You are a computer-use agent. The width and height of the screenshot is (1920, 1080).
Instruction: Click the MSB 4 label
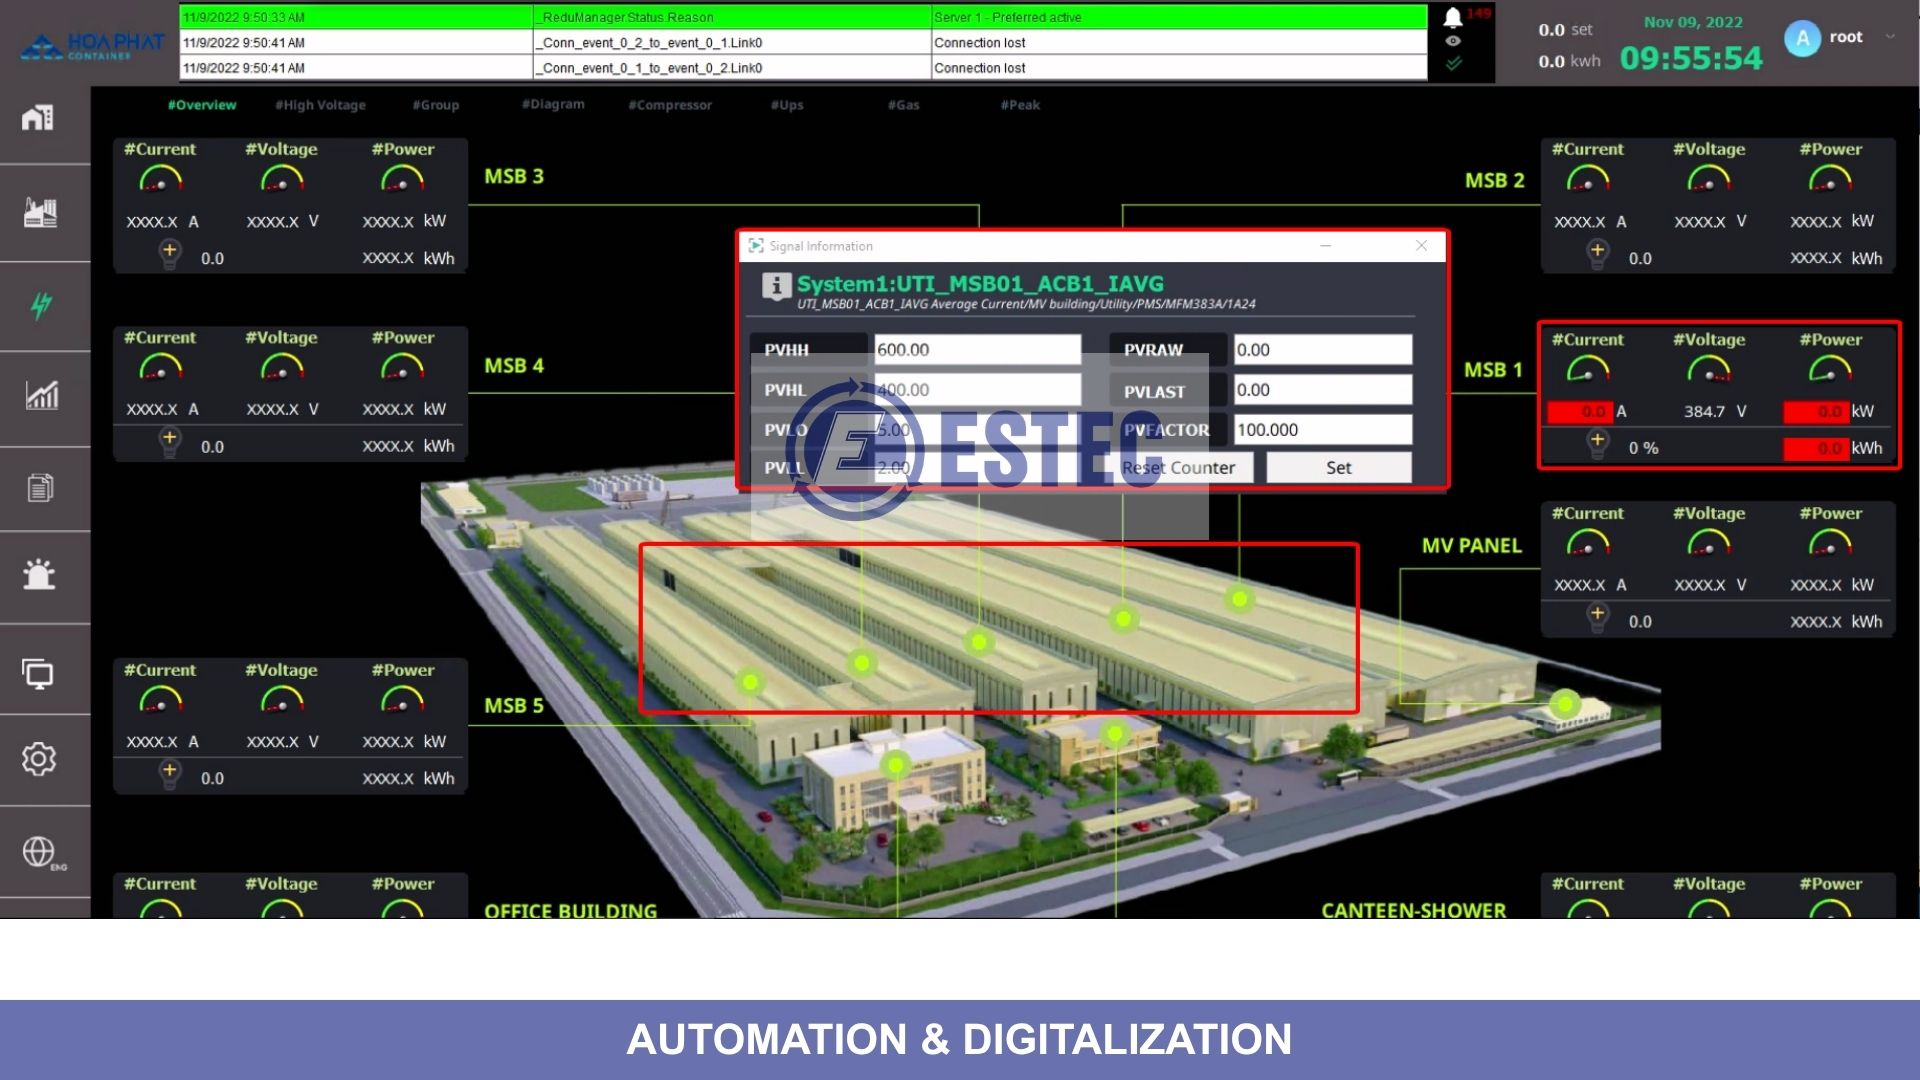coord(514,365)
